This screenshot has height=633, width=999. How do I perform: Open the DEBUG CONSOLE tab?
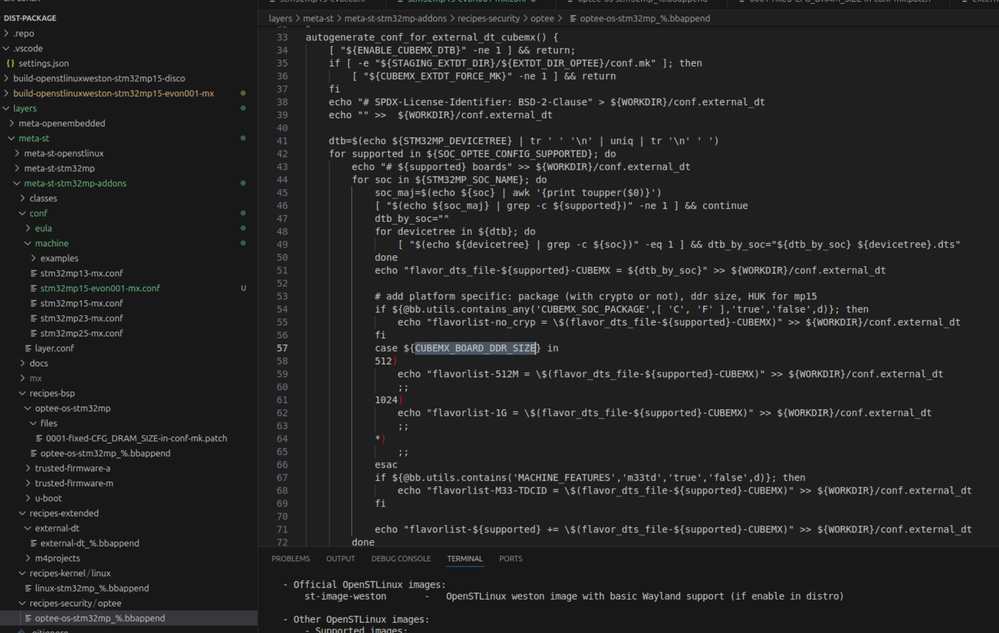tap(401, 558)
